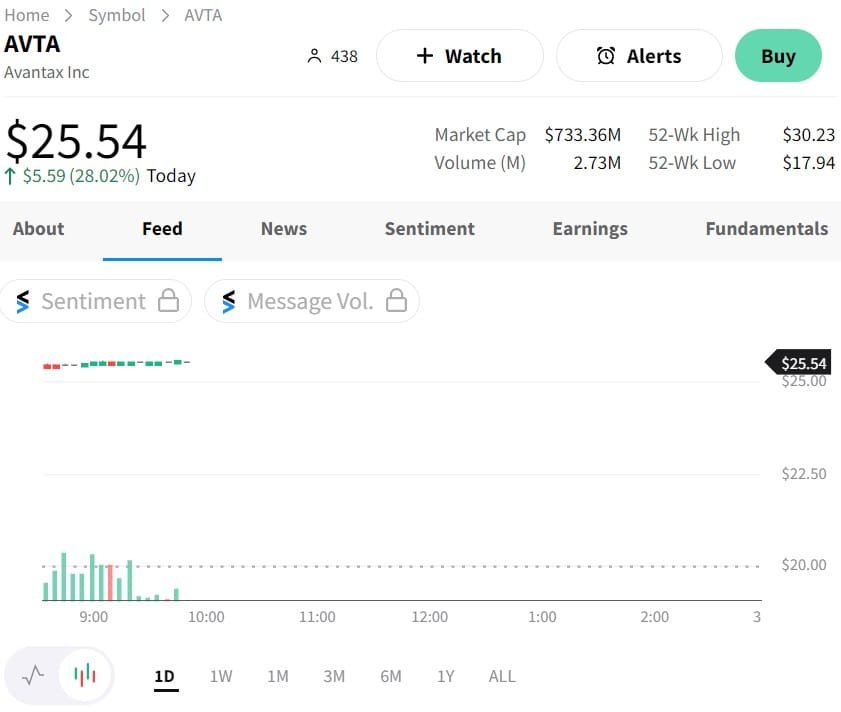Toggle the Message Vol. chart overlay

click(310, 301)
